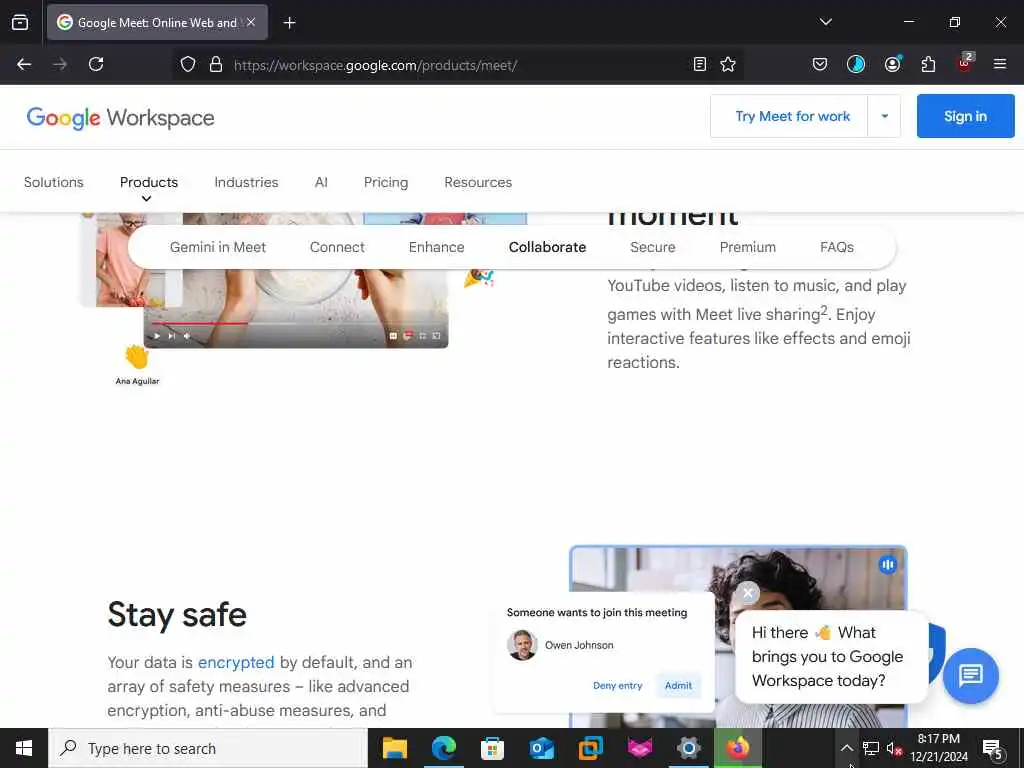The image size is (1024, 768).
Task: Go back to the previous page
Action: (x=24, y=64)
